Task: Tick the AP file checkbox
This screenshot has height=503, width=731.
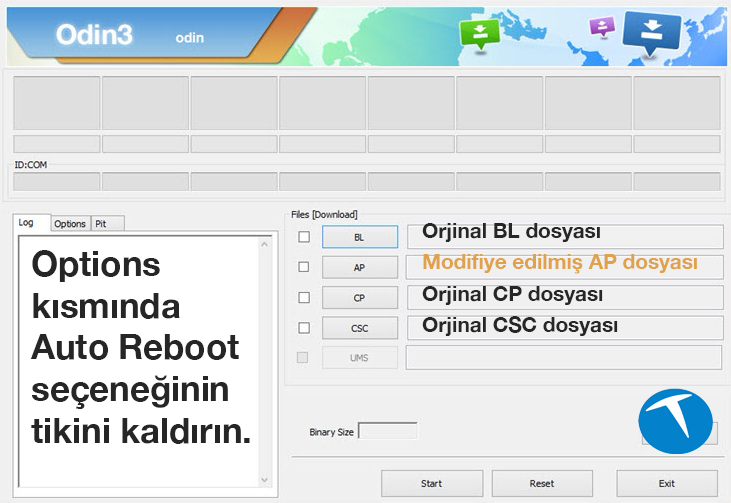Action: tap(303, 267)
